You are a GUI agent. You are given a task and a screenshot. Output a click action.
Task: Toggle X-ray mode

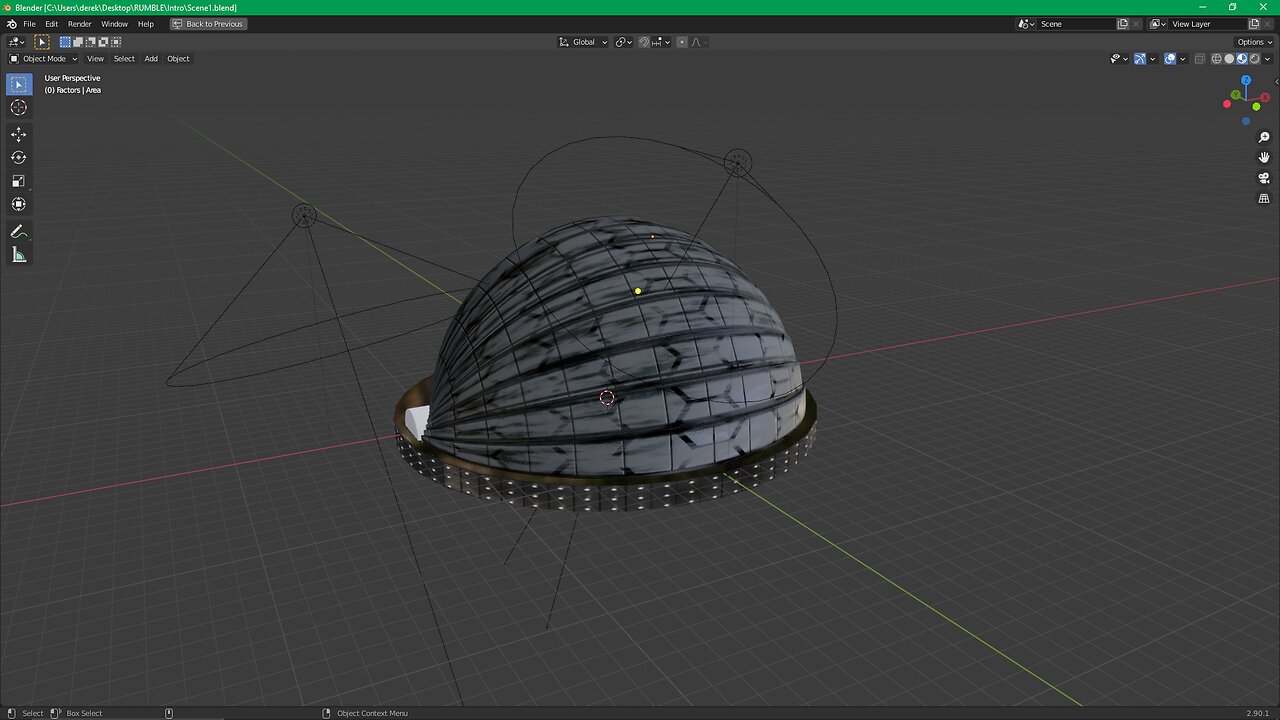[x=1200, y=59]
